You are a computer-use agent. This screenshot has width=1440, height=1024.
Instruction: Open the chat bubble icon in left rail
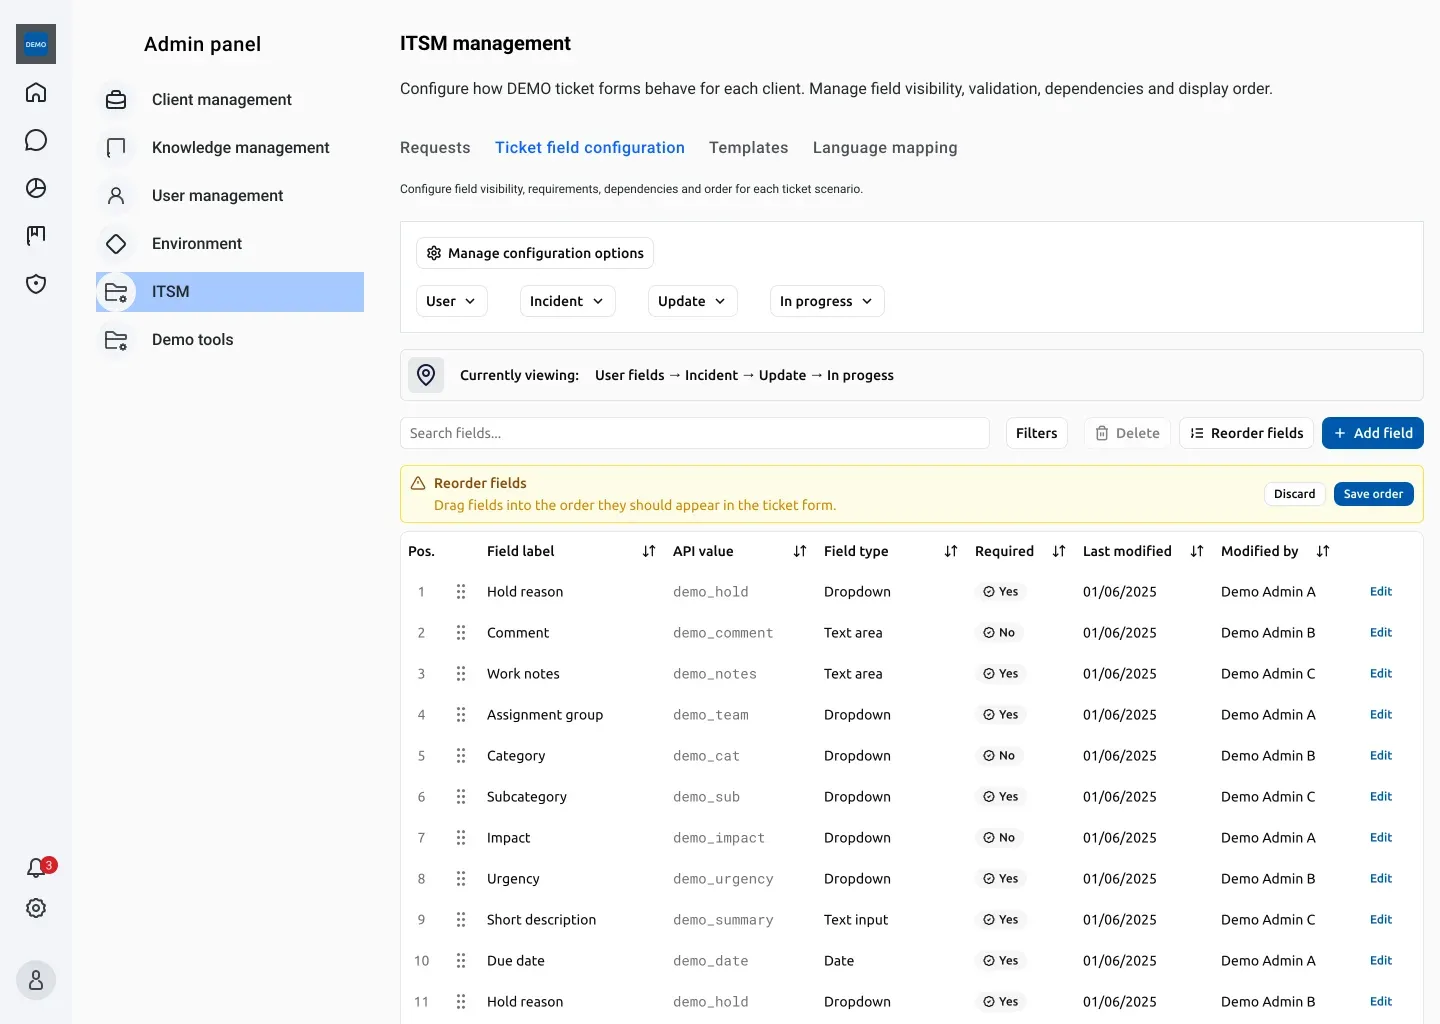[36, 140]
